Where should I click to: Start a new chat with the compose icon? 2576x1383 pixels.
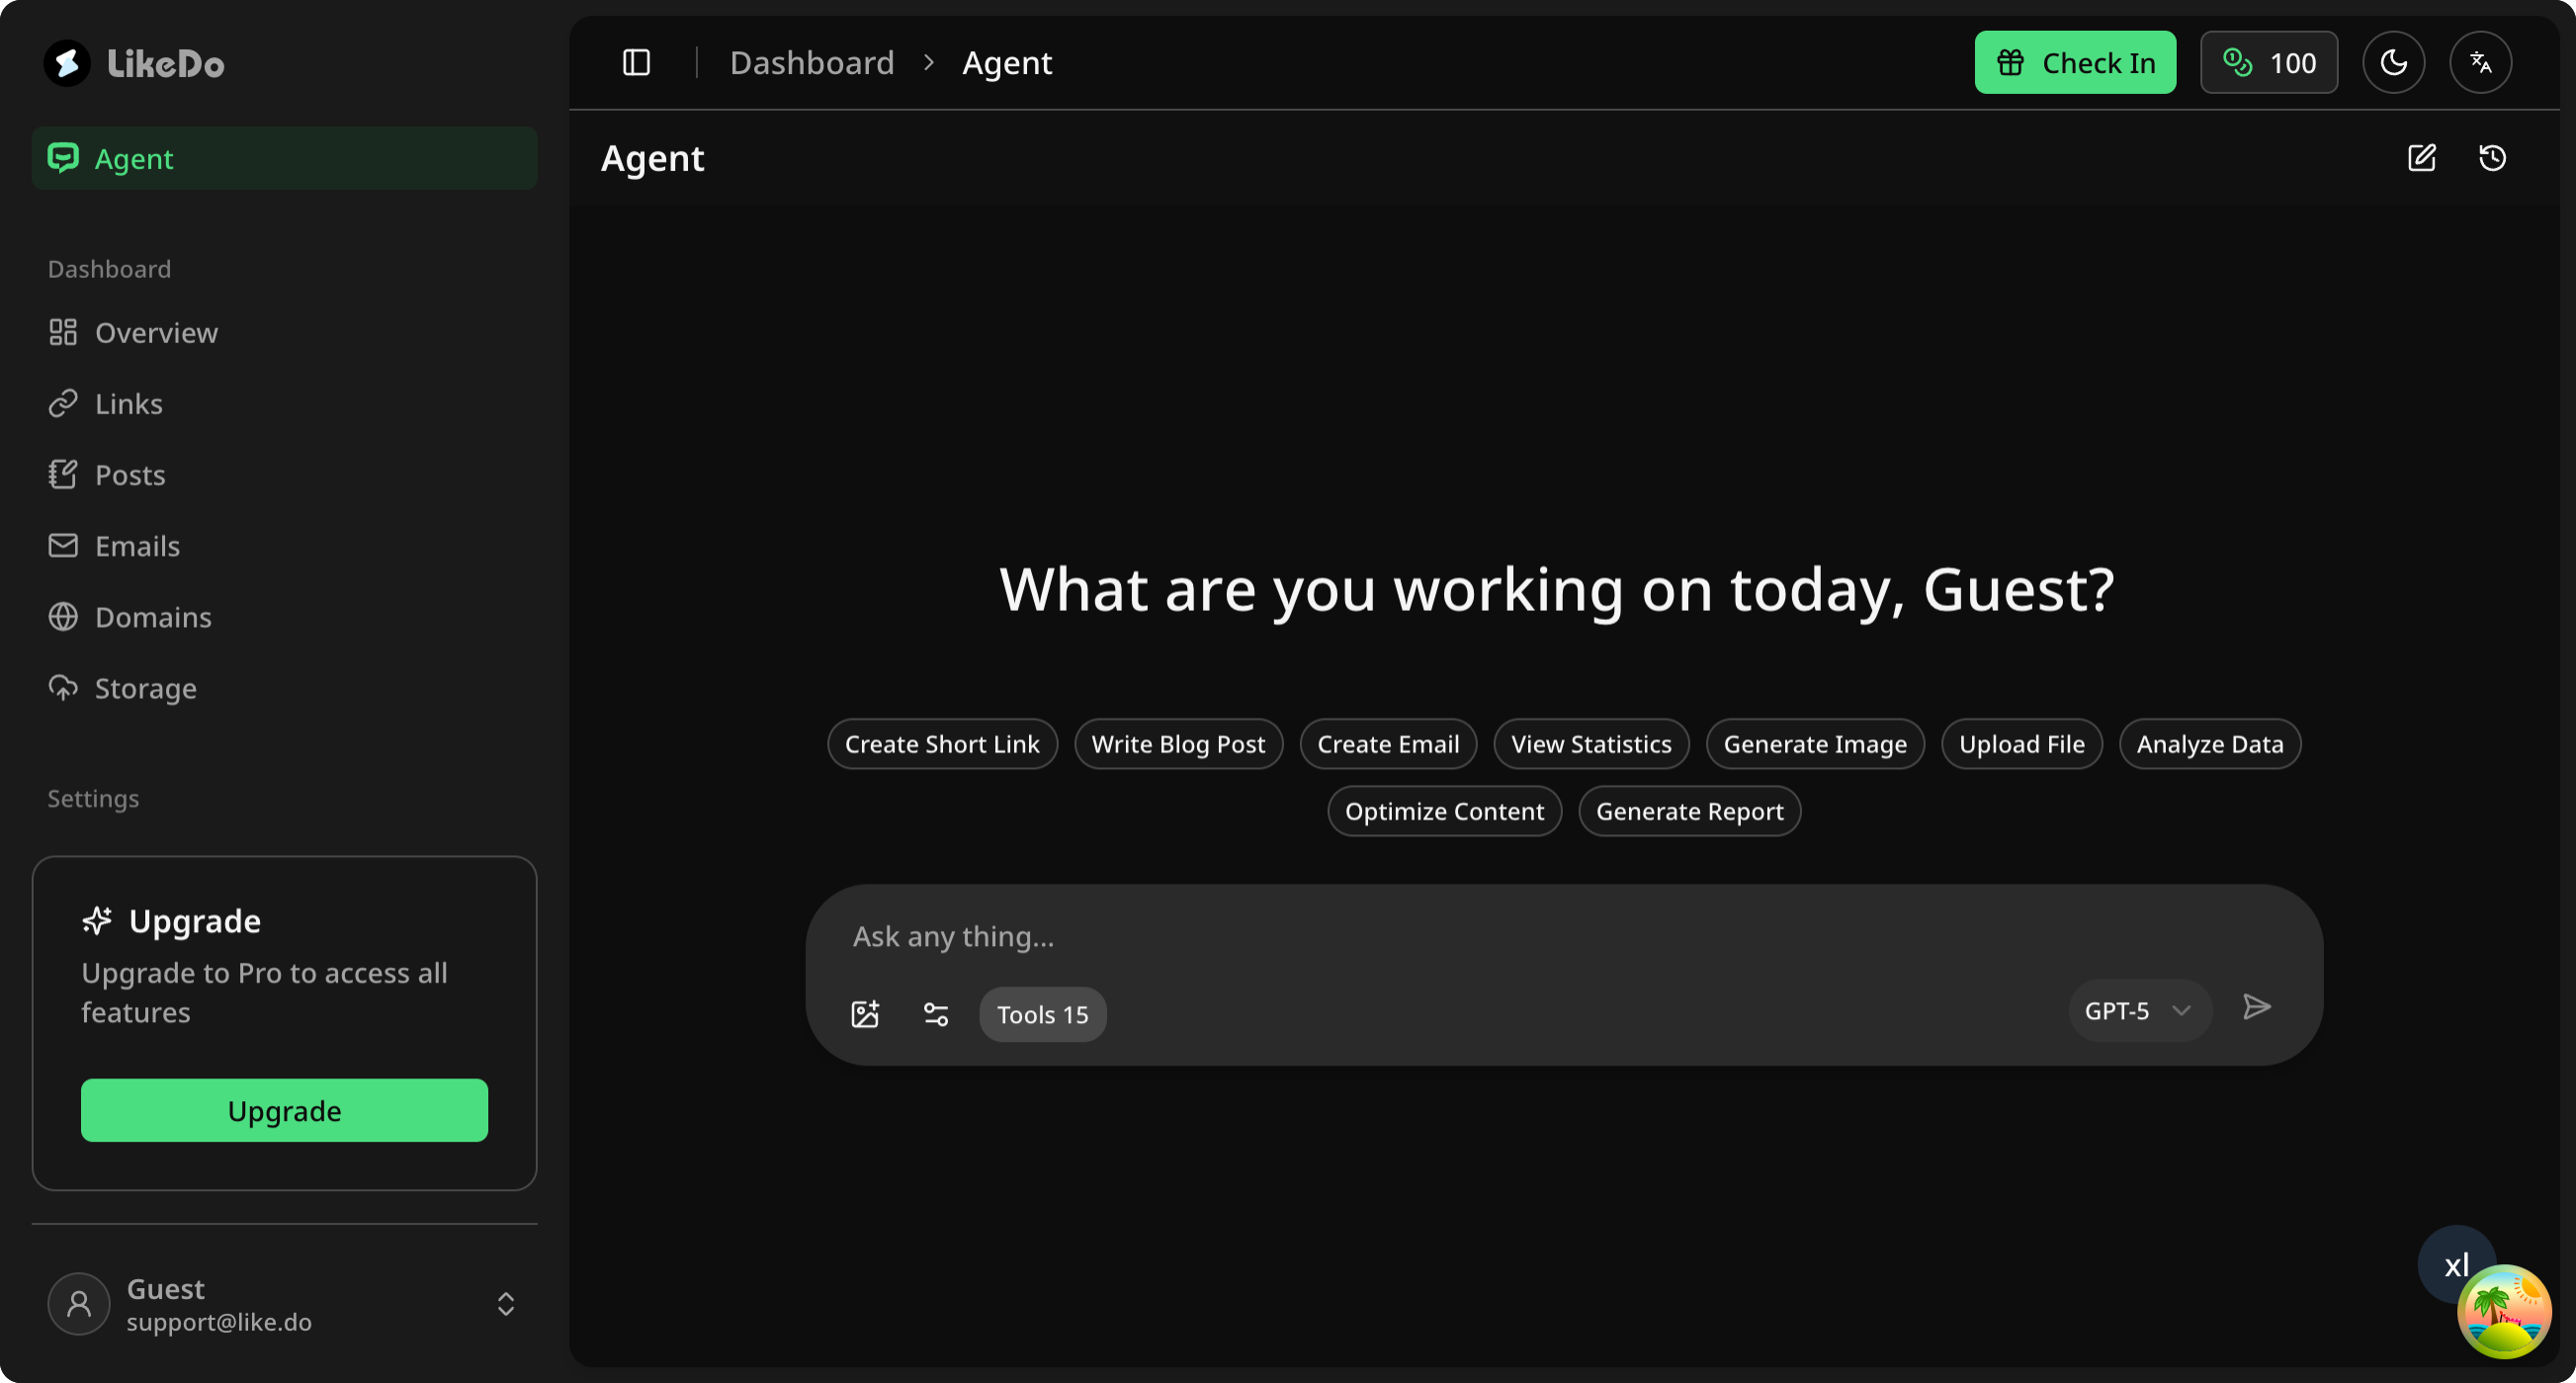2422,158
